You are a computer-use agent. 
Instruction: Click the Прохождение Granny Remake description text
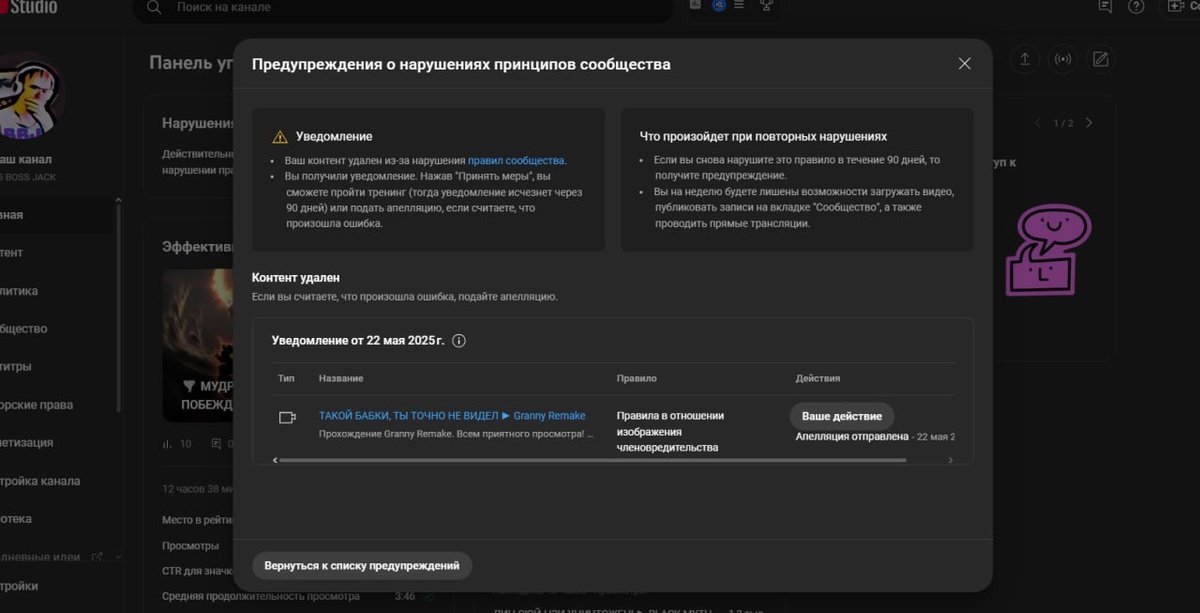click(456, 434)
